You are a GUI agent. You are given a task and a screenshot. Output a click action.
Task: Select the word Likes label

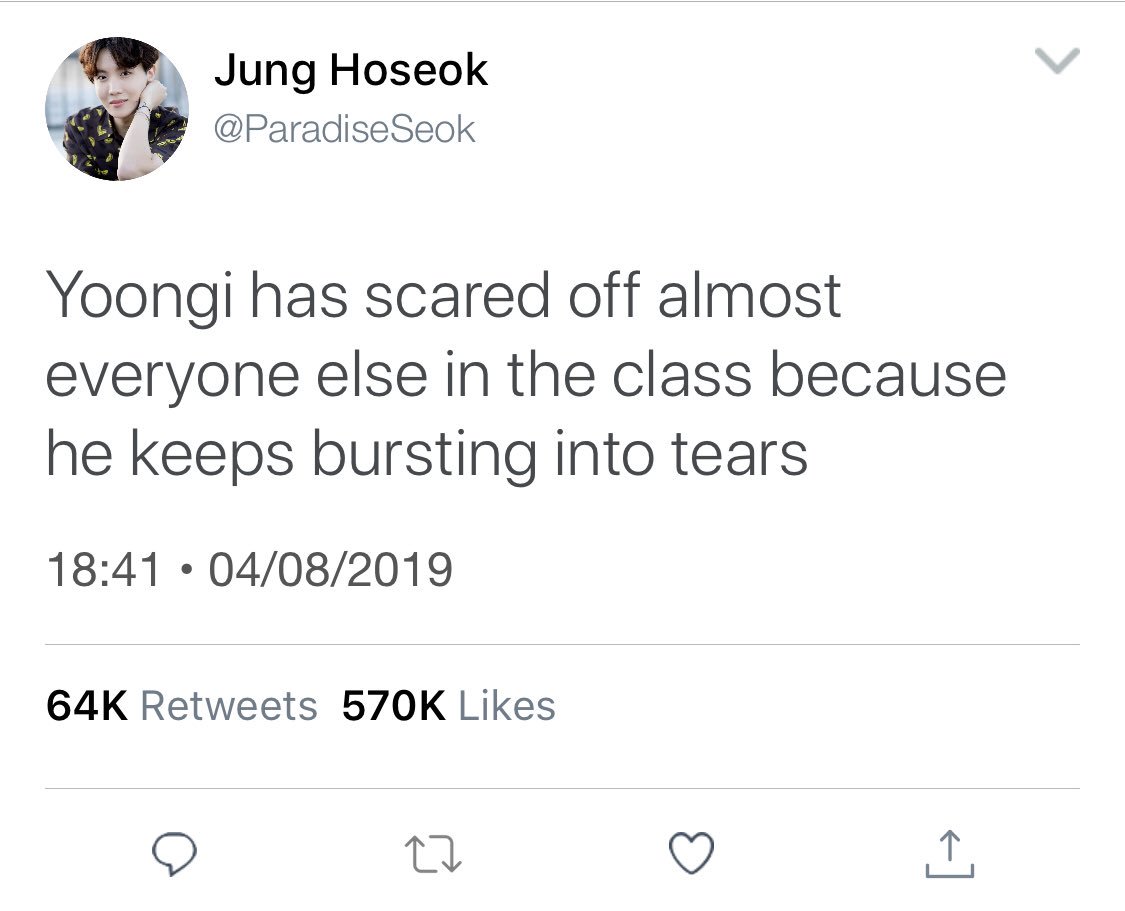[507, 705]
